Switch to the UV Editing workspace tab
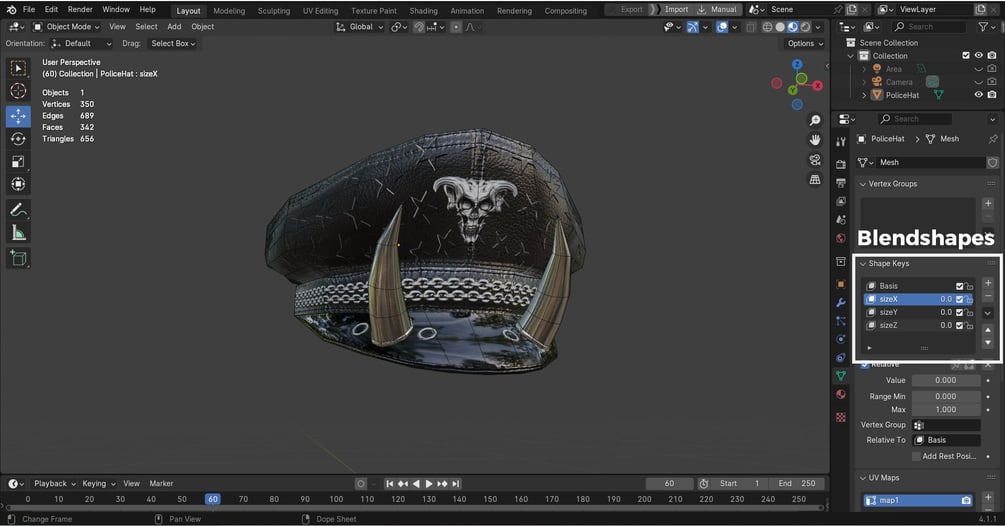Screen dimensions: 1005x526 [x=320, y=11]
